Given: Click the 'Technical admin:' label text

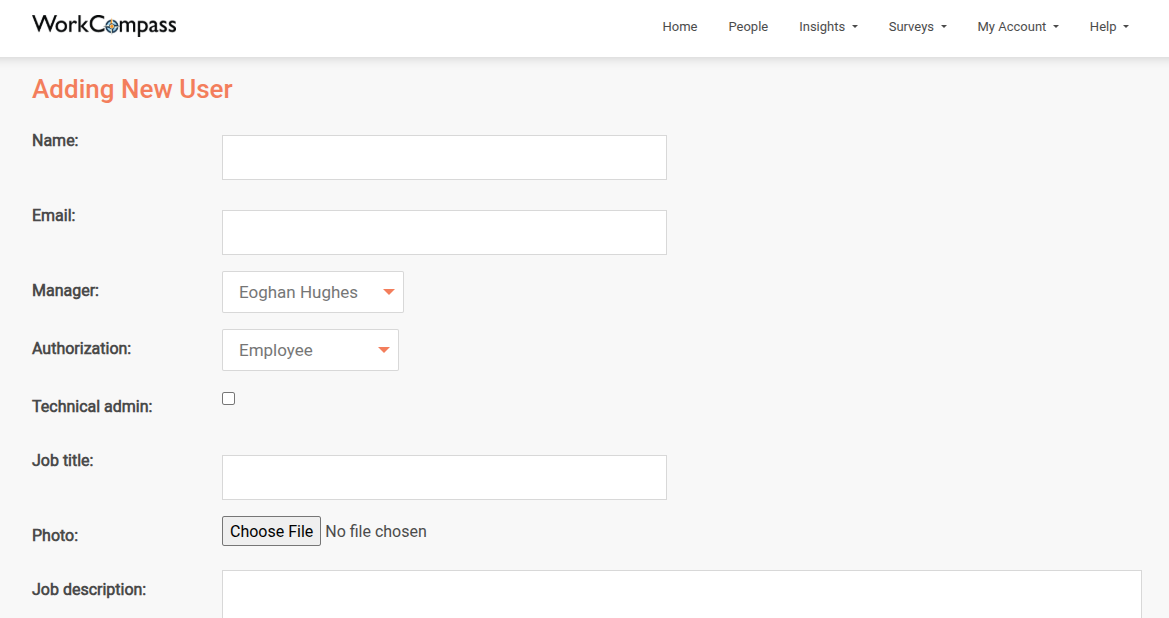Looking at the screenshot, I should tap(92, 407).
